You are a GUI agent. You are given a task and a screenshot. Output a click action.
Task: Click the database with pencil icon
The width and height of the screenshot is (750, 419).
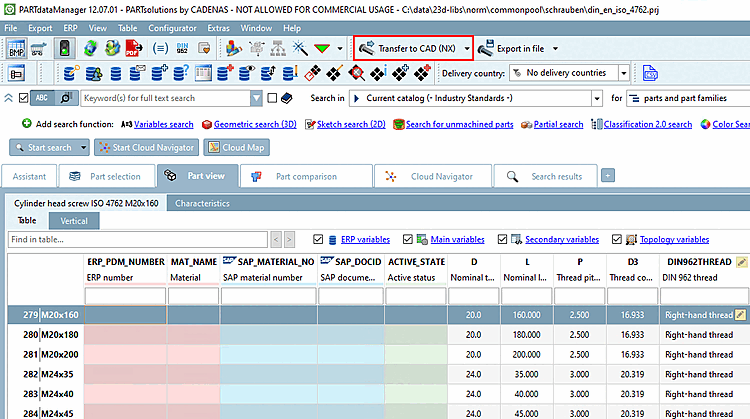coord(290,73)
